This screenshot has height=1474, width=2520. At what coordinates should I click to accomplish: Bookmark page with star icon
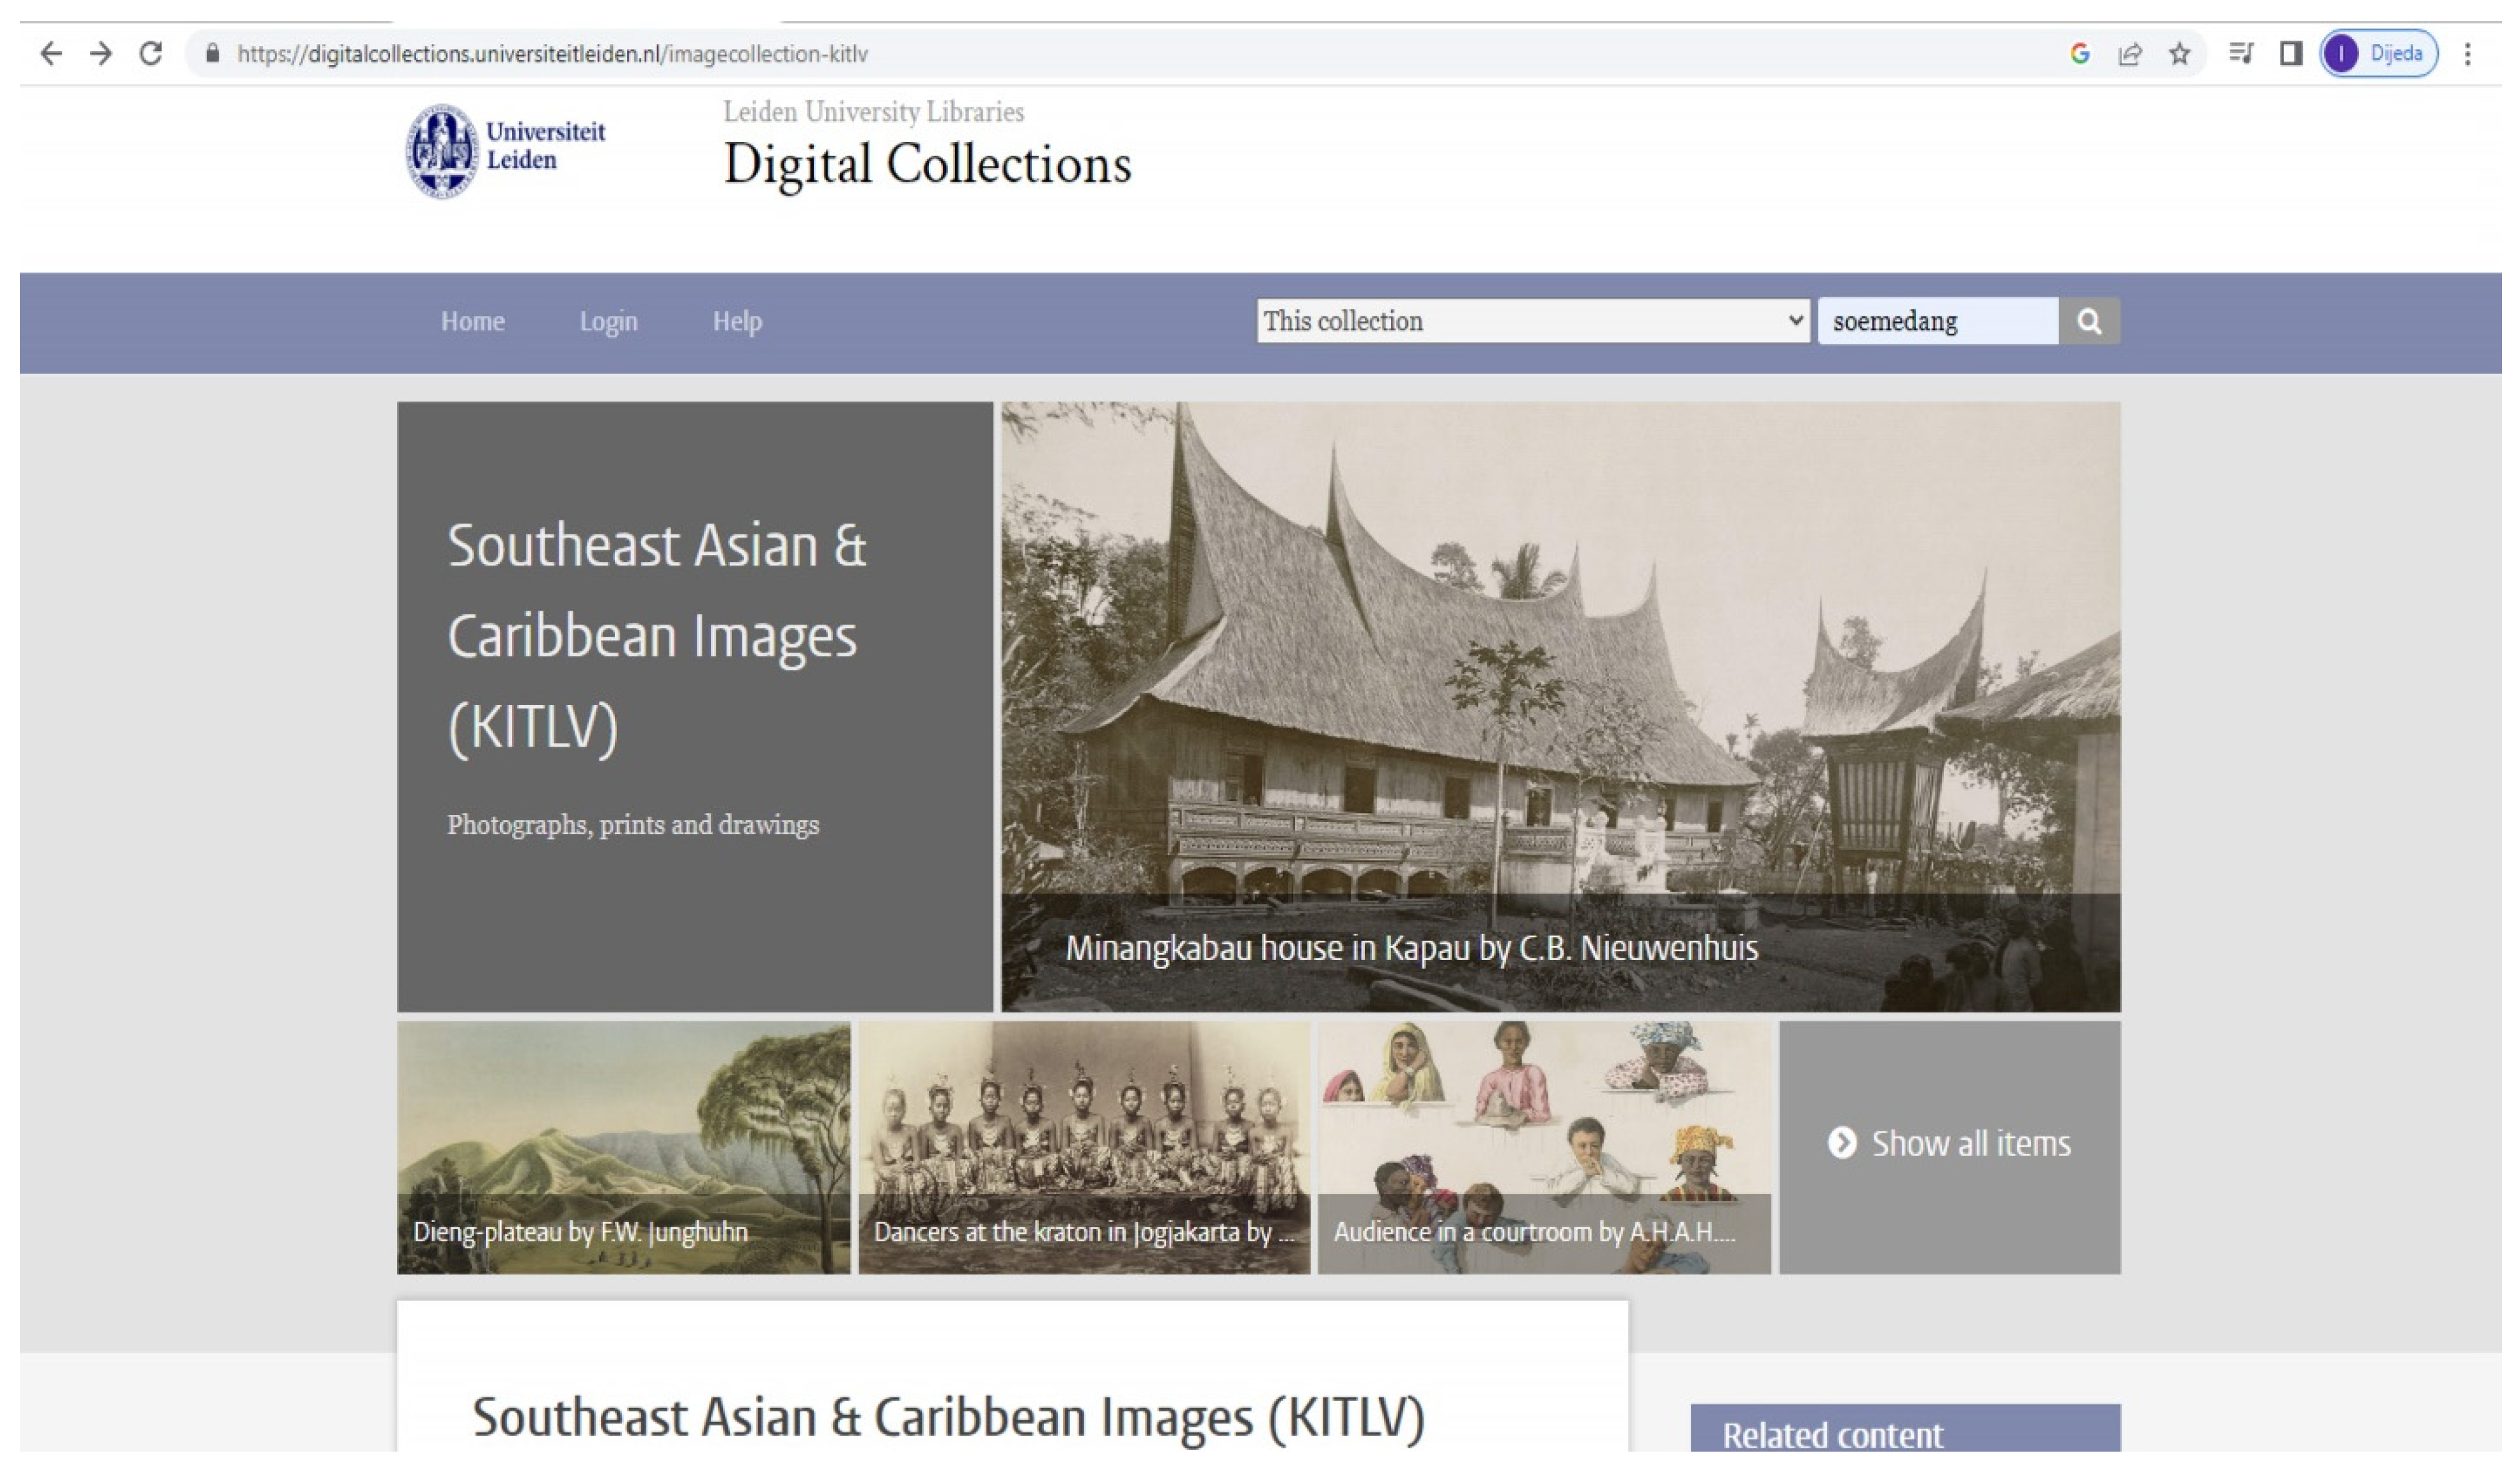click(2180, 54)
